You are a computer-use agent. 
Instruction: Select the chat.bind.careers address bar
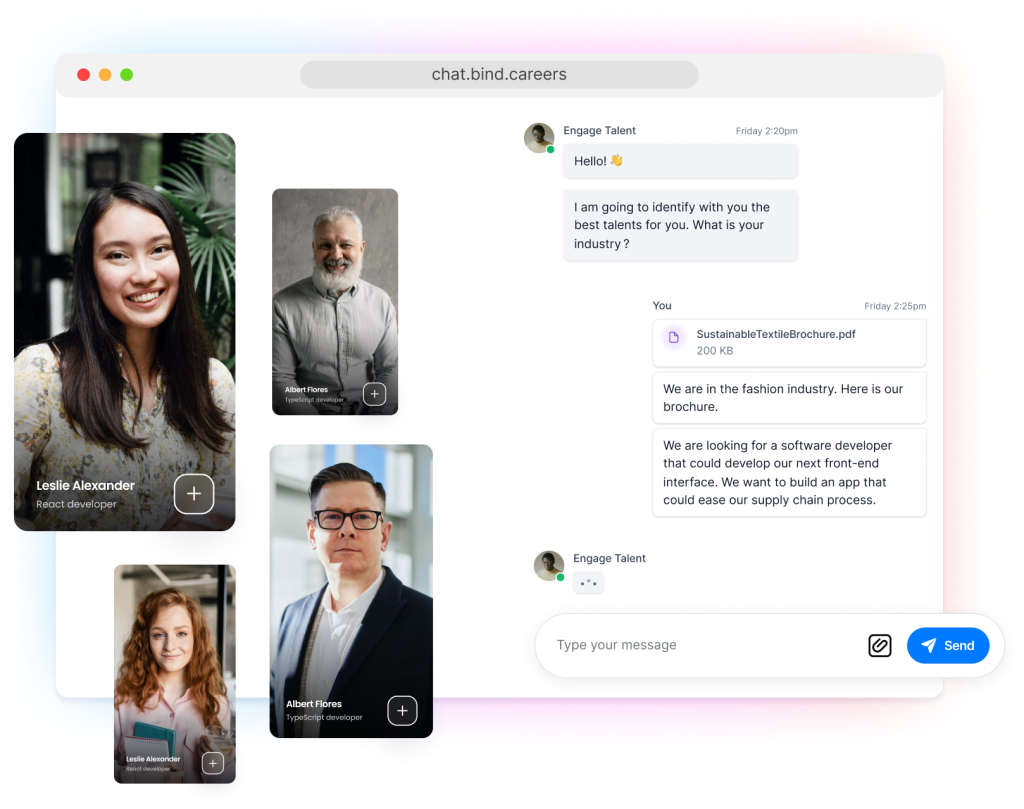498,74
